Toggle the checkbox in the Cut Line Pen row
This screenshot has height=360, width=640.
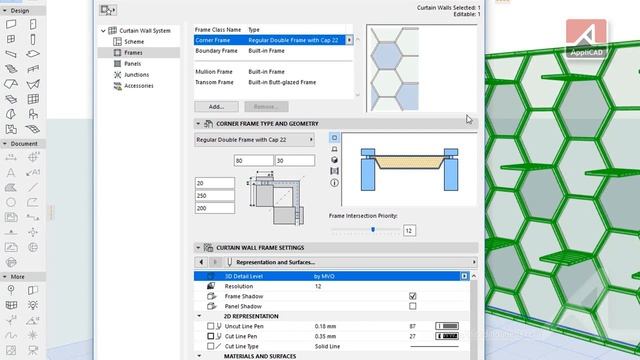click(210, 336)
